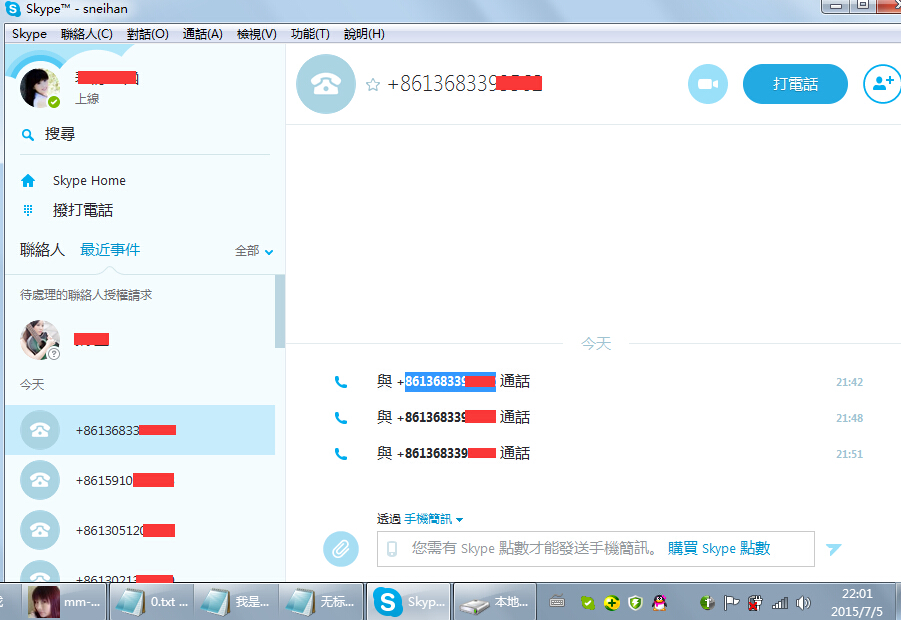The width and height of the screenshot is (901, 620).
Task: Click the 購買 Skype 點數 link
Action: pyautogui.click(x=719, y=549)
